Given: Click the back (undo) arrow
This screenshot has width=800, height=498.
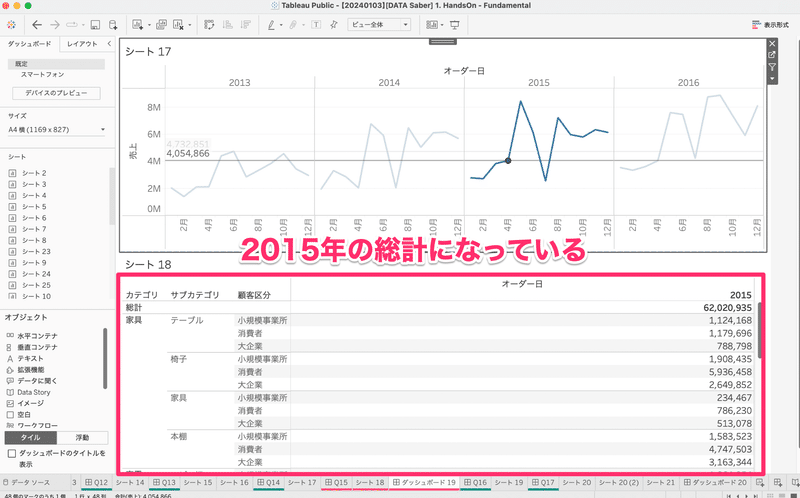Looking at the screenshot, I should (x=37, y=24).
